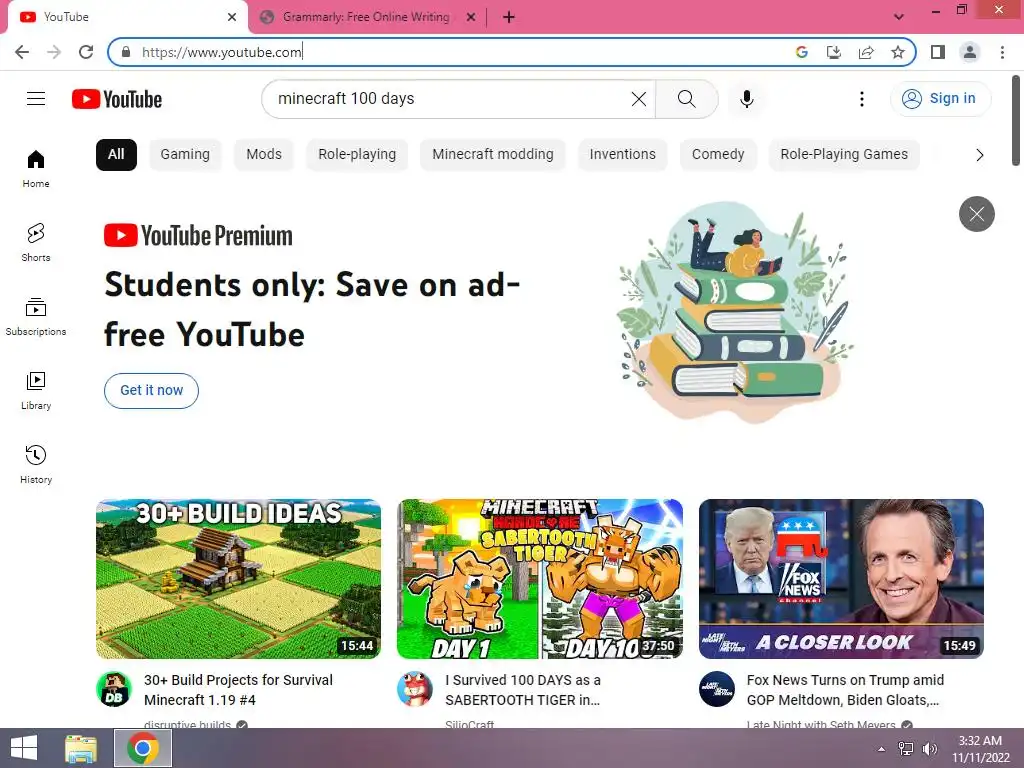Select the Mods filter chip
The height and width of the screenshot is (768, 1024).
(x=264, y=155)
